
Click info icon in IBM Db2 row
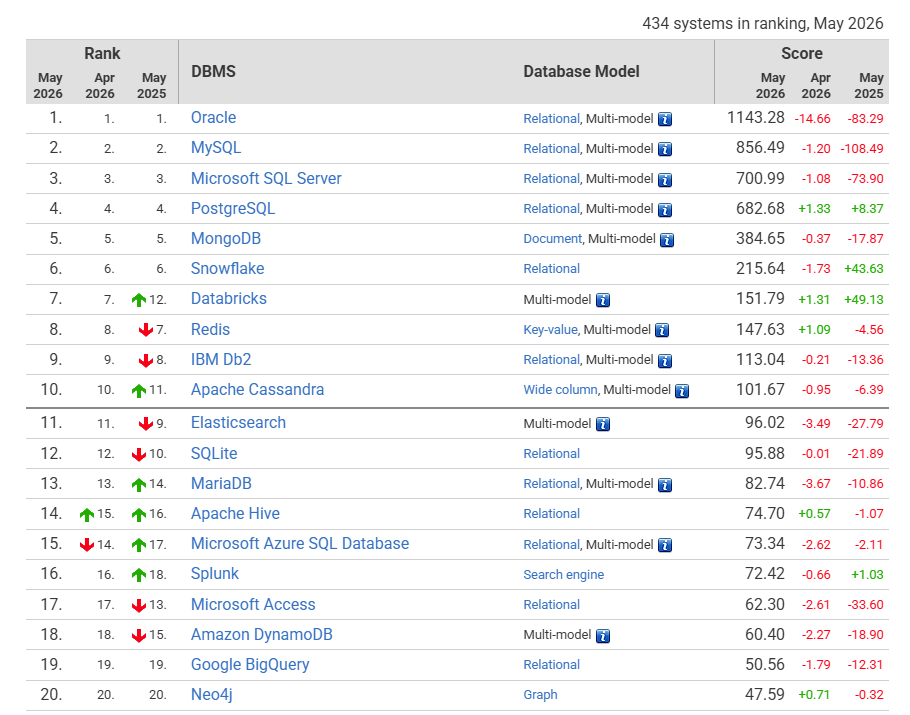(665, 360)
